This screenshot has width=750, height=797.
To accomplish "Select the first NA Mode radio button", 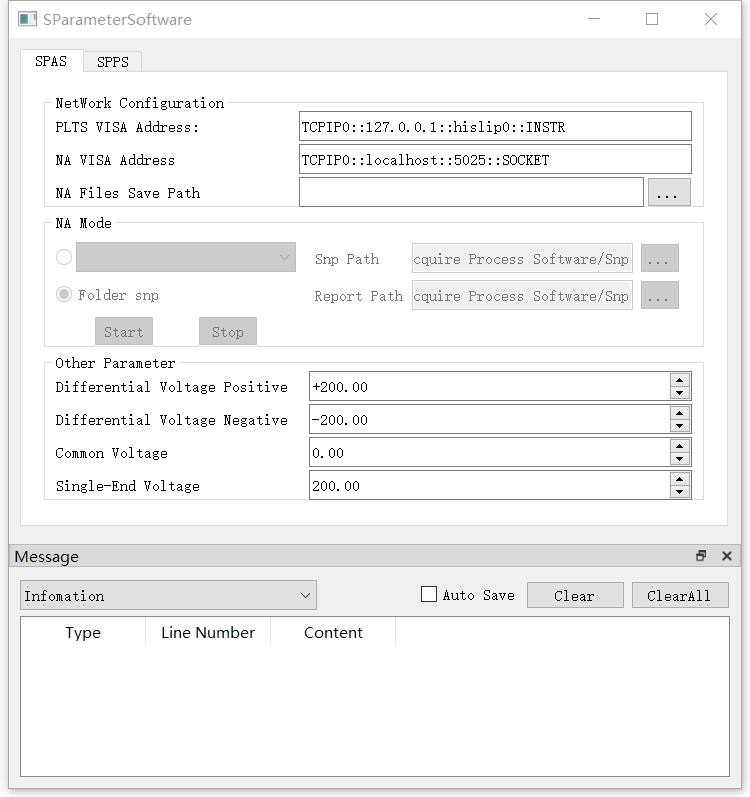I will 65,258.
